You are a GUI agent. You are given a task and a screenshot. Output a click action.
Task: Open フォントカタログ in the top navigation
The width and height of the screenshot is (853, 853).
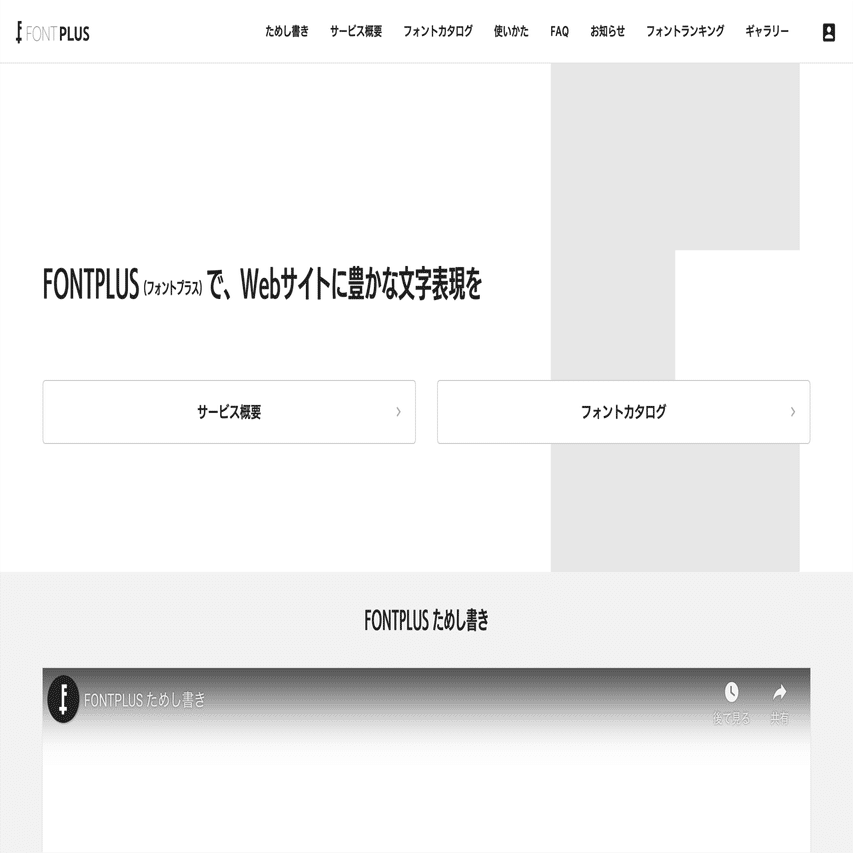click(438, 32)
